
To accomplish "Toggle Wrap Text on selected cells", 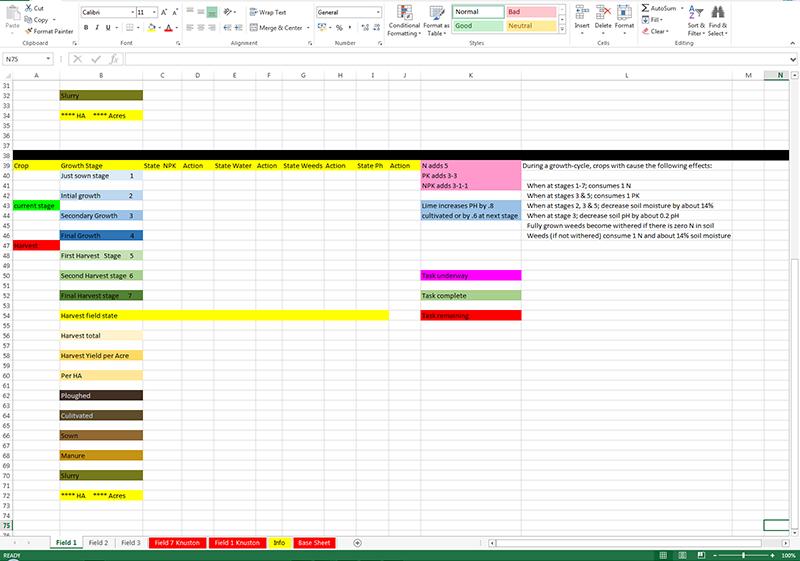I will tap(266, 12).
